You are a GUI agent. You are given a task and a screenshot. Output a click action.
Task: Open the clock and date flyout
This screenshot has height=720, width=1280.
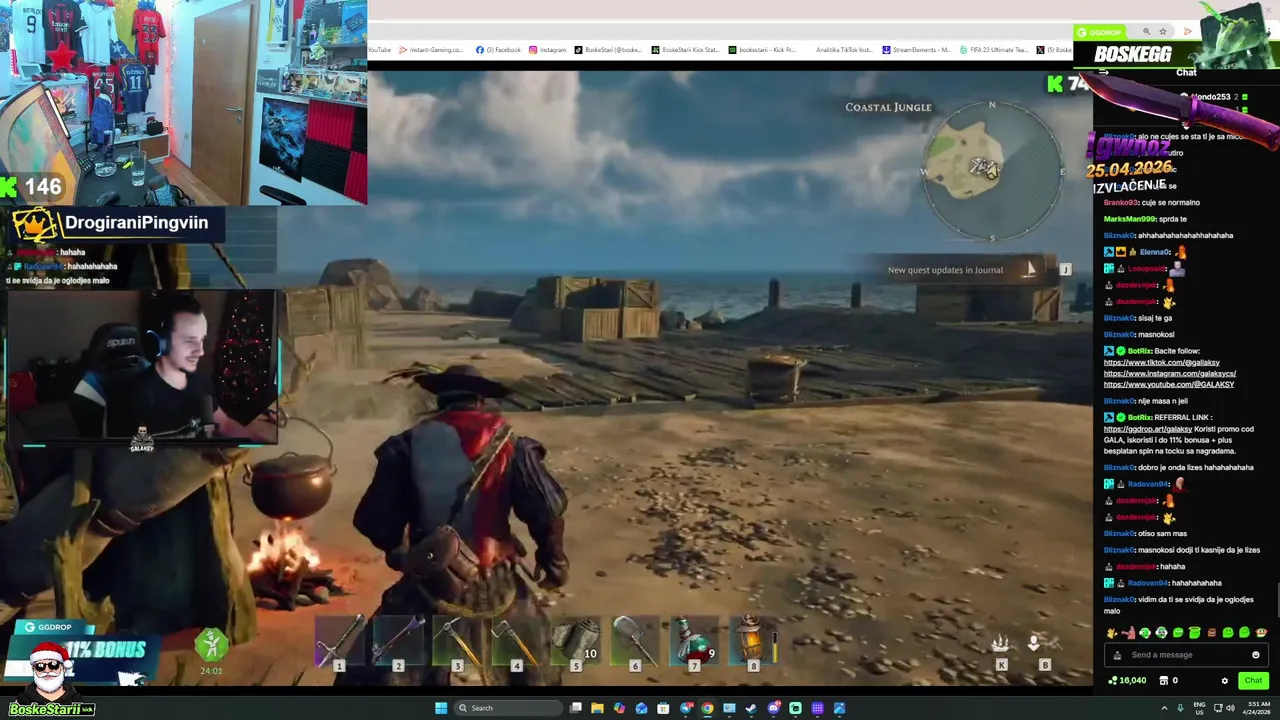tap(1258, 708)
